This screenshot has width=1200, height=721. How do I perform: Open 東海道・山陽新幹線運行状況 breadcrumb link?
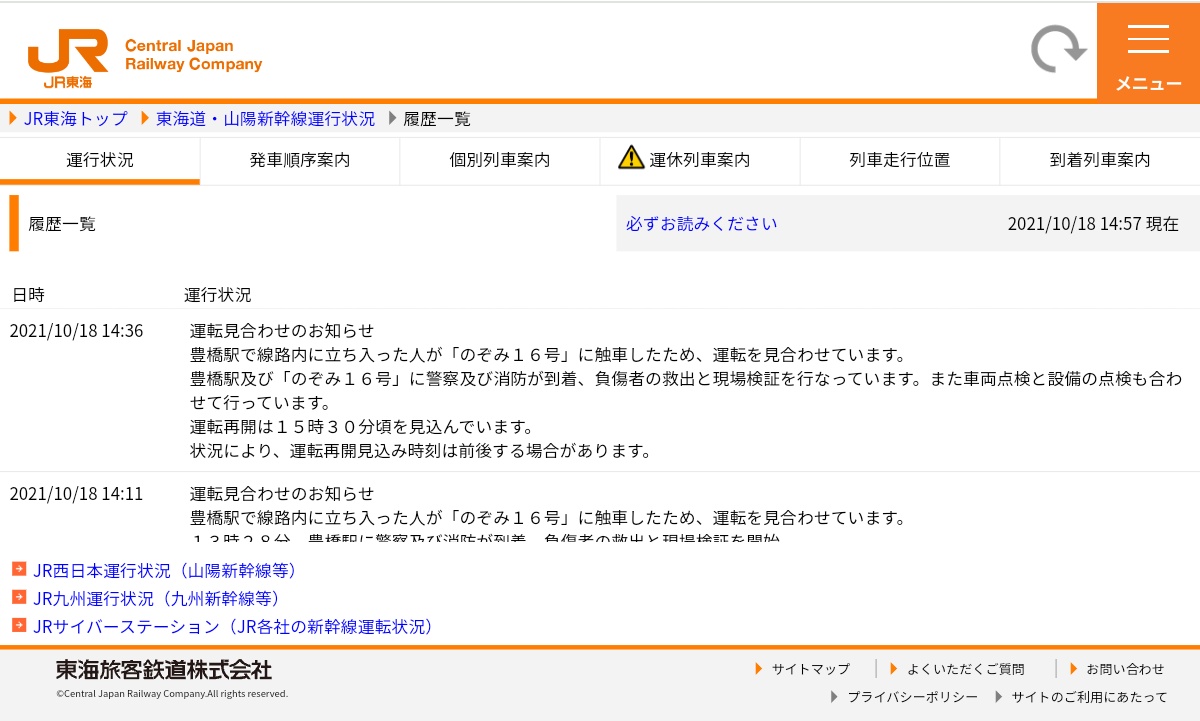tap(265, 119)
